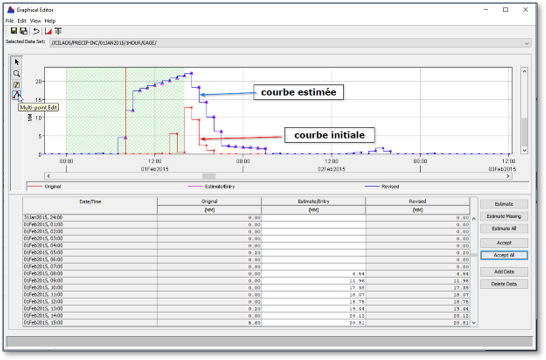The image size is (546, 360).
Task: Click the tabulate table toolbar icon
Action: point(58,31)
